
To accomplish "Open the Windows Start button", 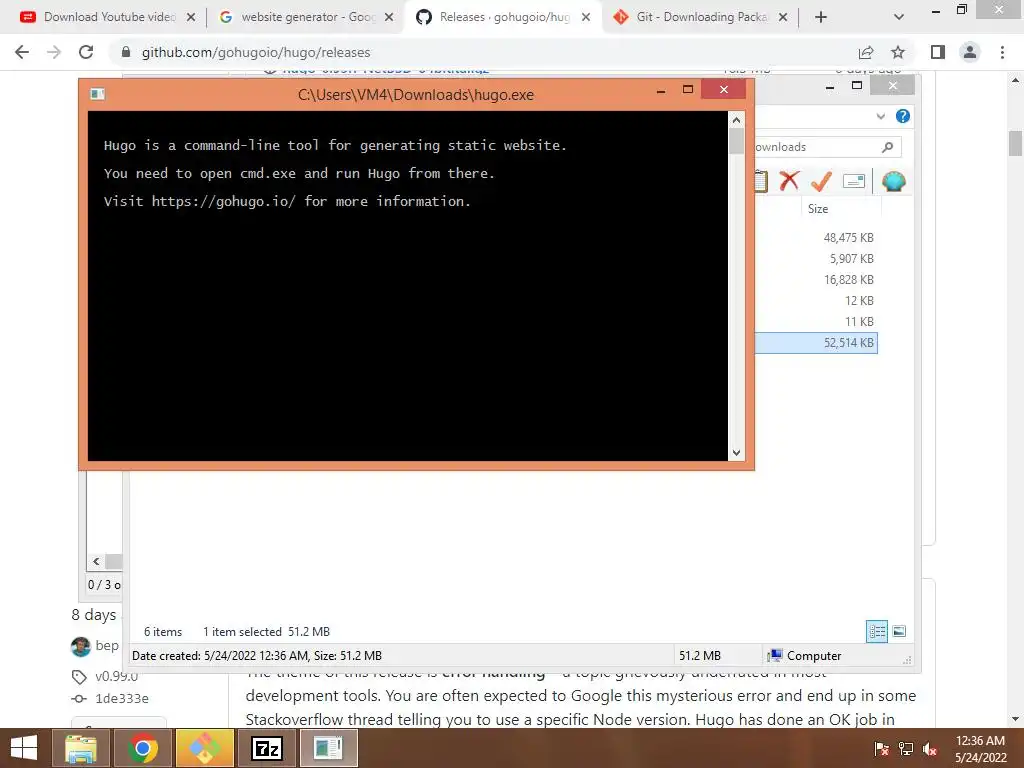I will [24, 748].
